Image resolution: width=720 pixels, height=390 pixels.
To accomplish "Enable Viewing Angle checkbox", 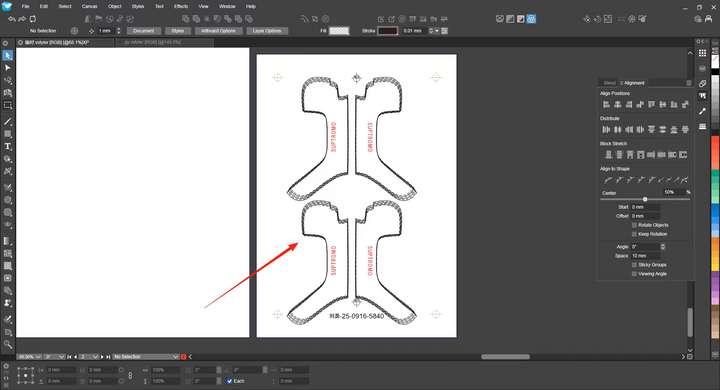I will pyautogui.click(x=634, y=274).
